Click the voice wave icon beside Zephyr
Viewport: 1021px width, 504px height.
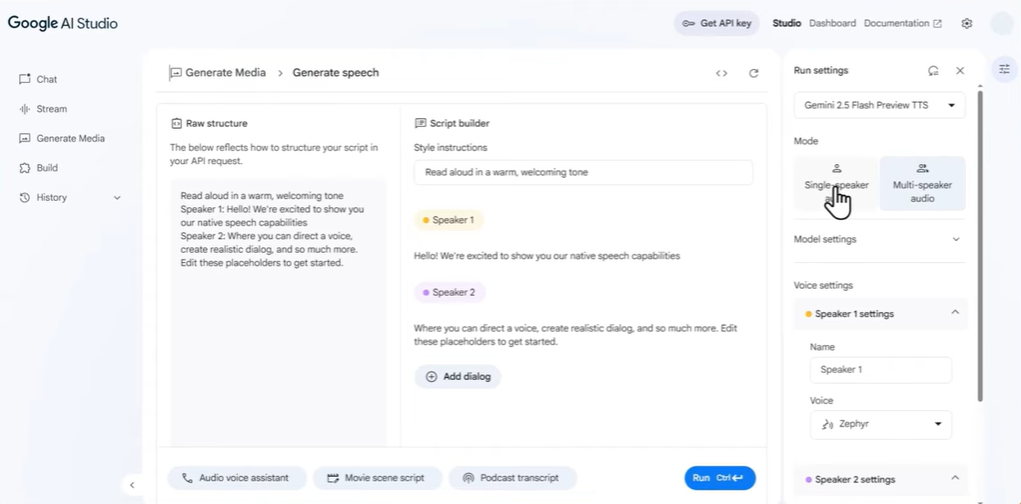tap(827, 425)
